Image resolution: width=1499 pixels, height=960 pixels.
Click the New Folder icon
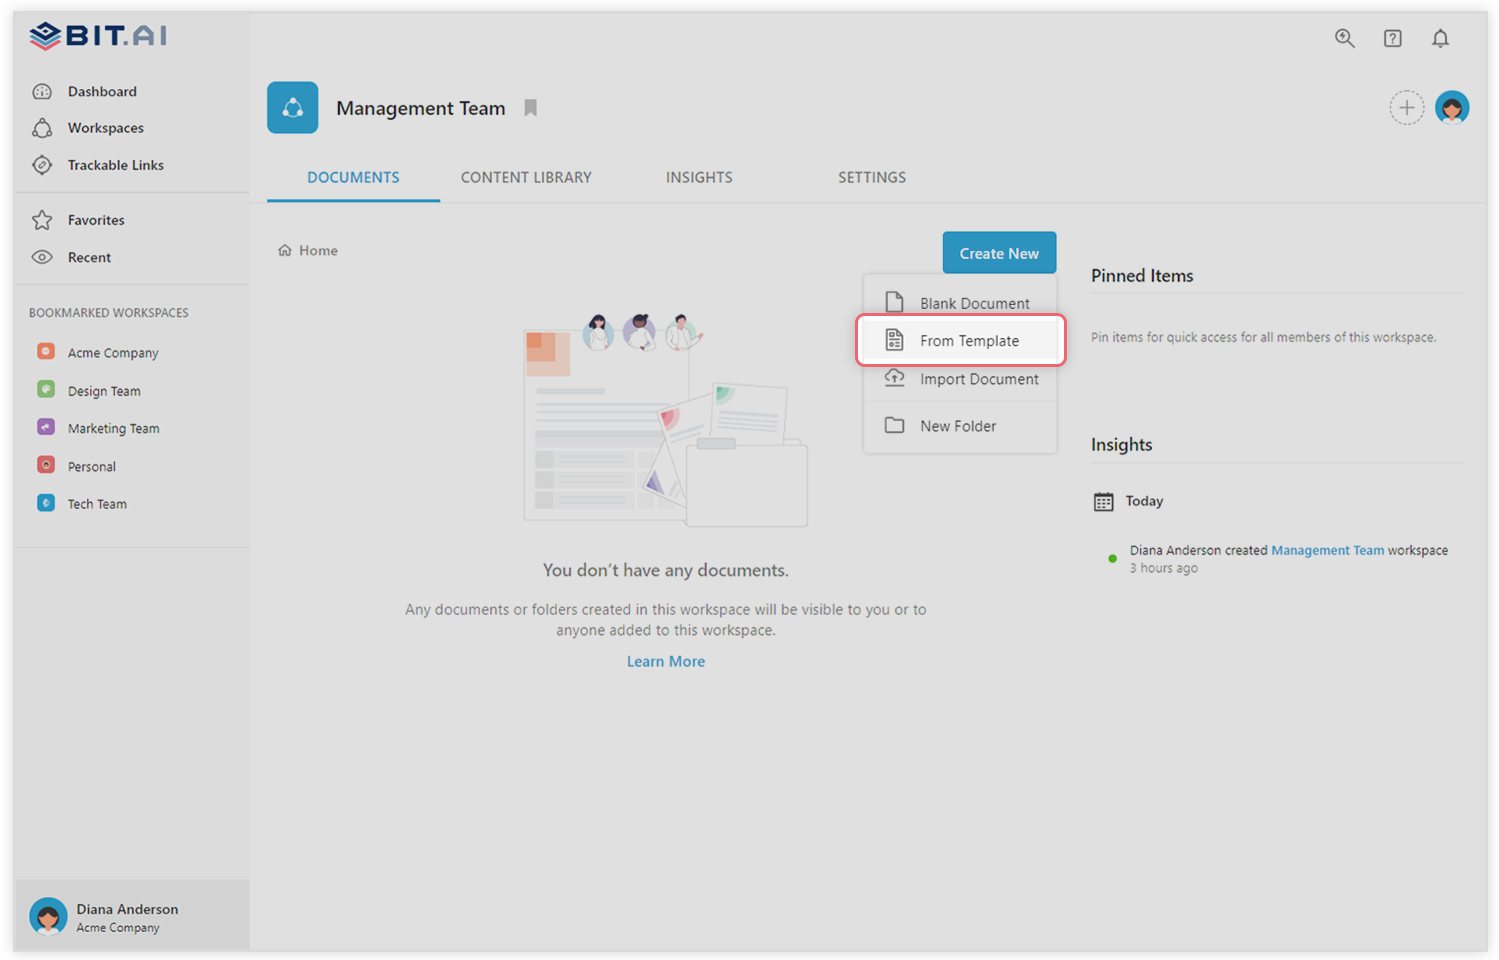(x=894, y=425)
